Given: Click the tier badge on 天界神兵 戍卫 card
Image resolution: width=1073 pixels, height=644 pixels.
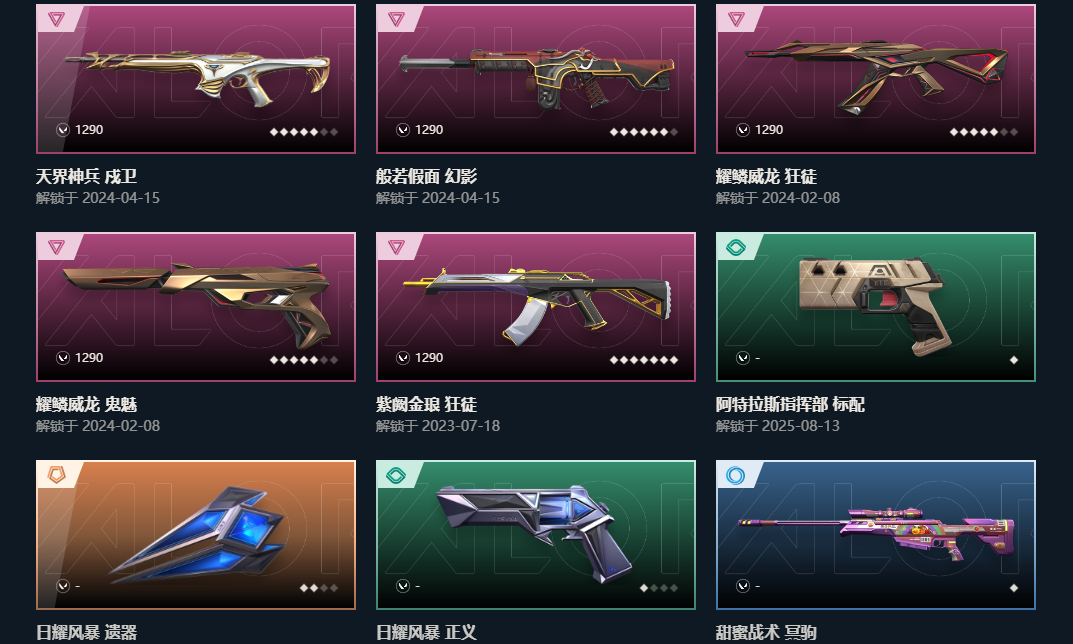Looking at the screenshot, I should (x=56, y=19).
